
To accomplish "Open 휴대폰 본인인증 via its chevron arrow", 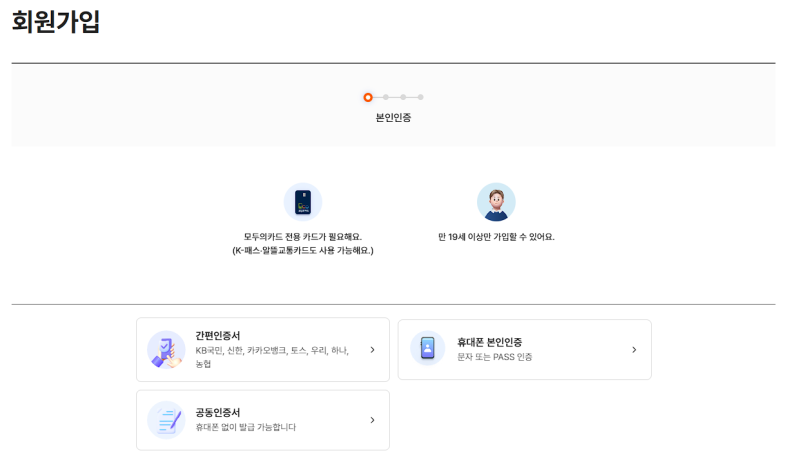I will tap(634, 350).
